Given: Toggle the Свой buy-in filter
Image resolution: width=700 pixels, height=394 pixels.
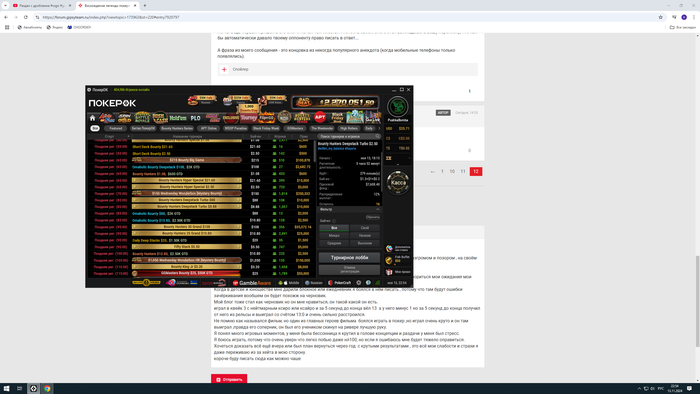Looking at the screenshot, I should [365, 228].
